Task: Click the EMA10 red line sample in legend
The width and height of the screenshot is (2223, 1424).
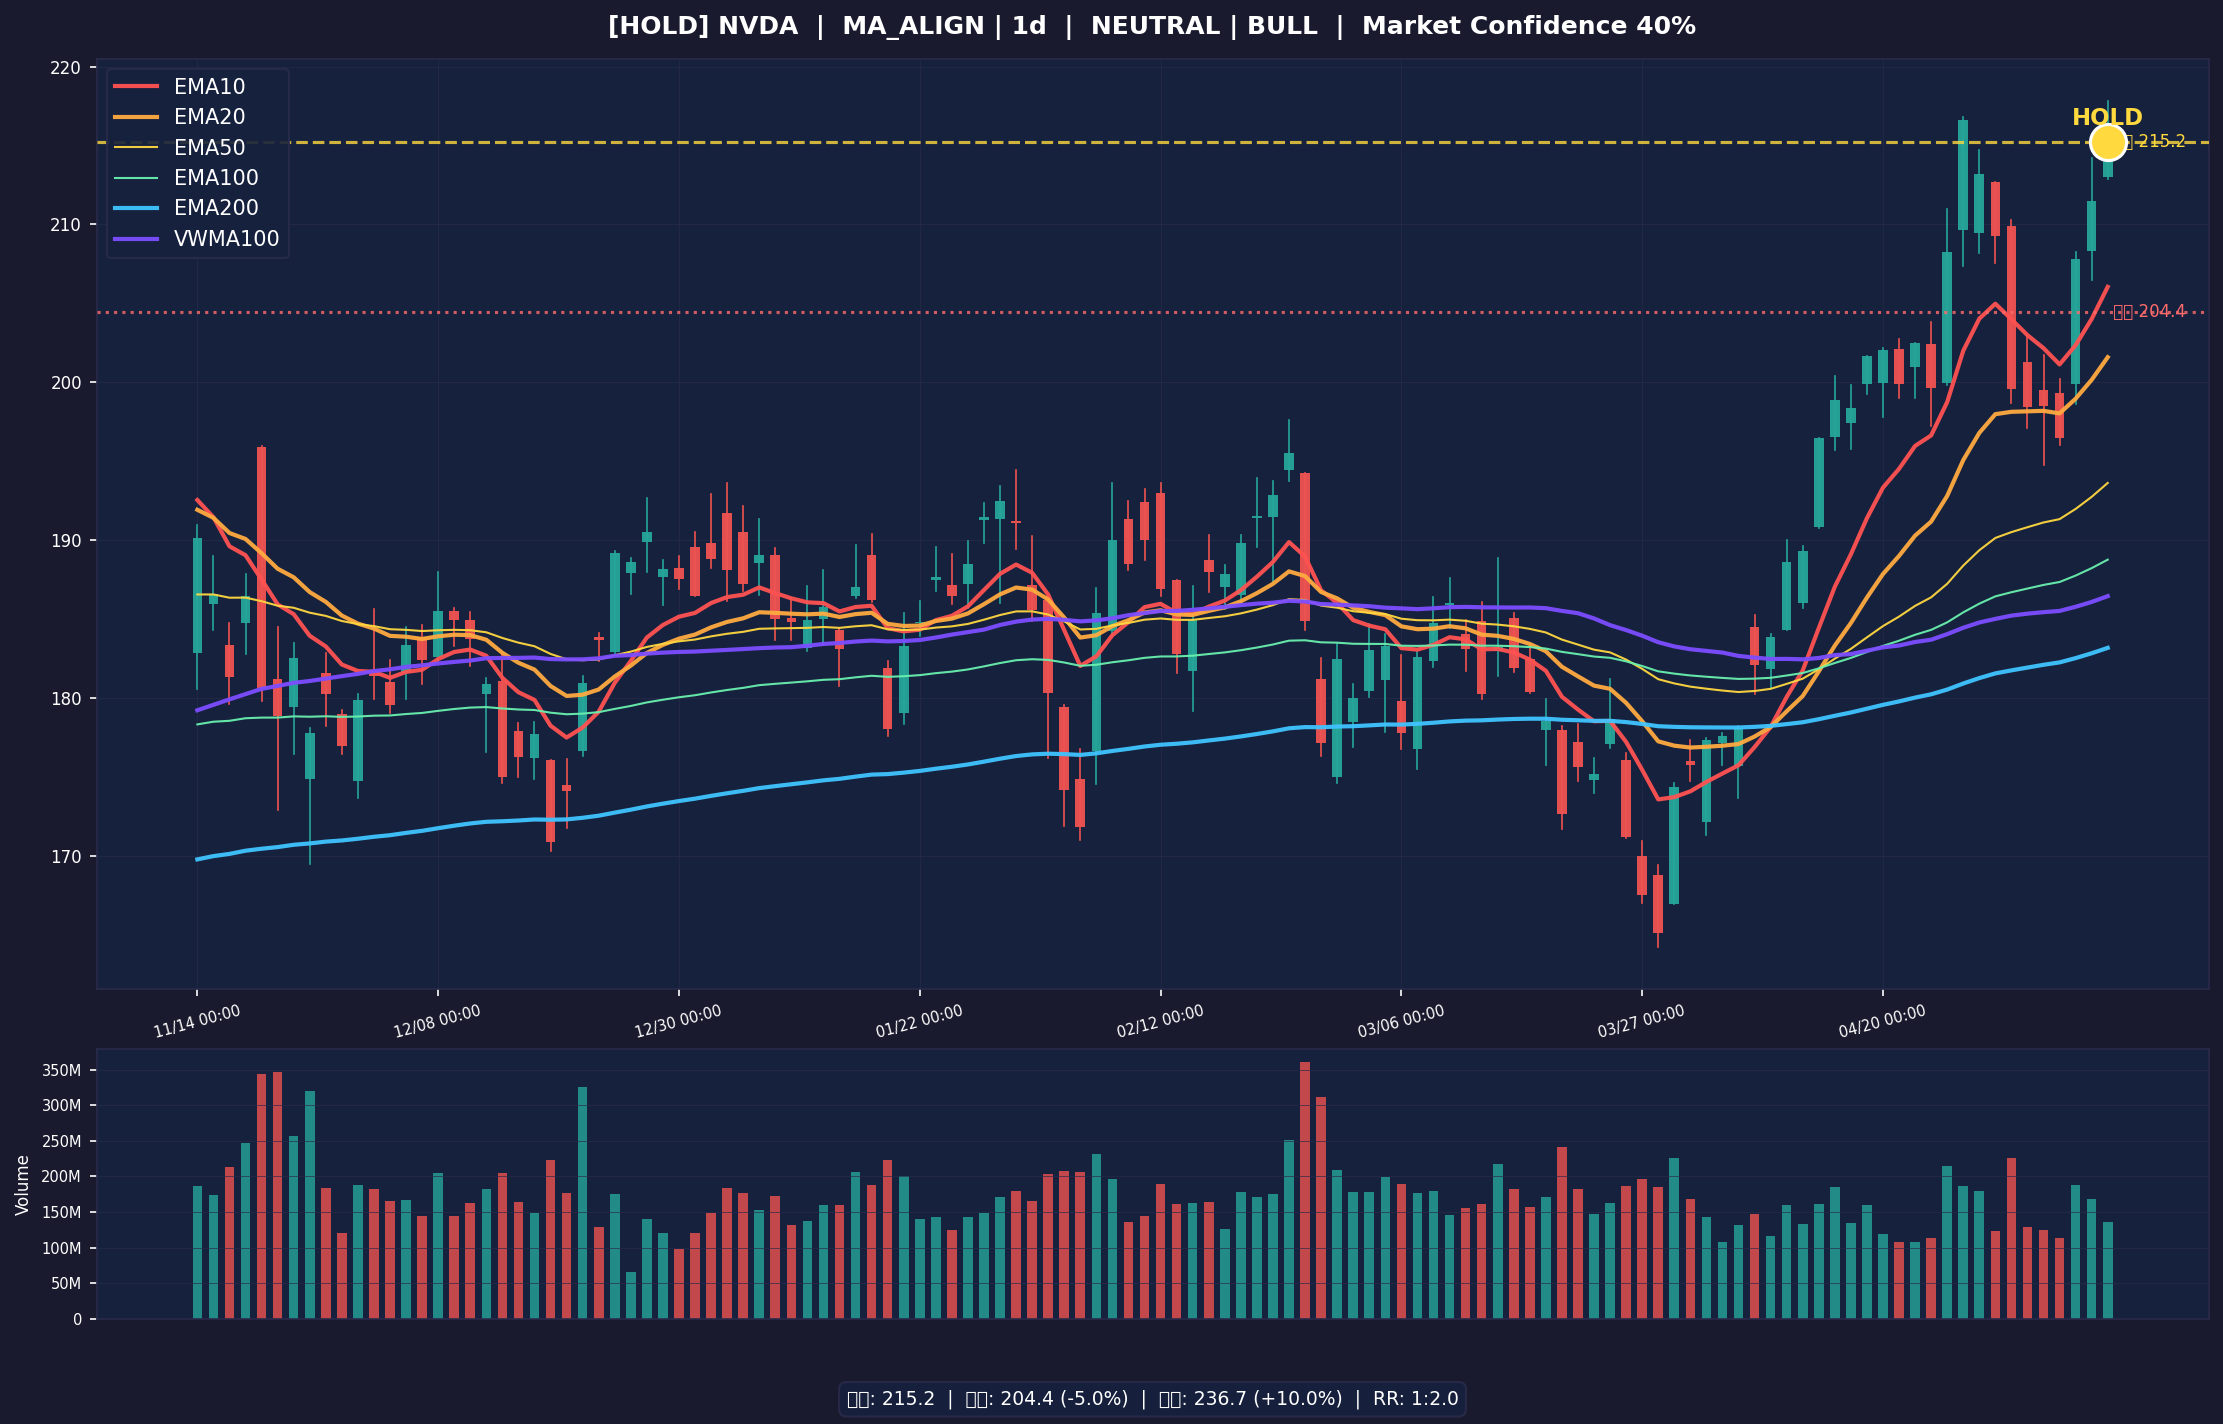Action: click(137, 87)
